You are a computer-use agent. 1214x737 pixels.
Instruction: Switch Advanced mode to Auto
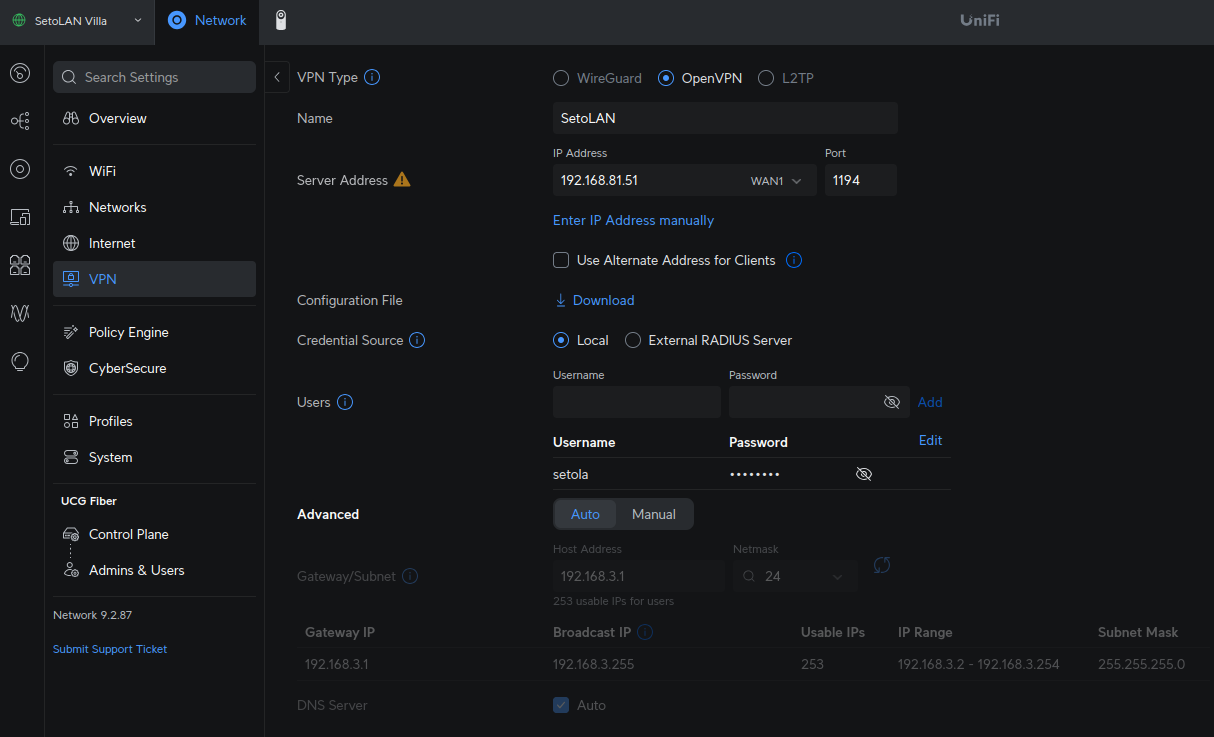585,514
